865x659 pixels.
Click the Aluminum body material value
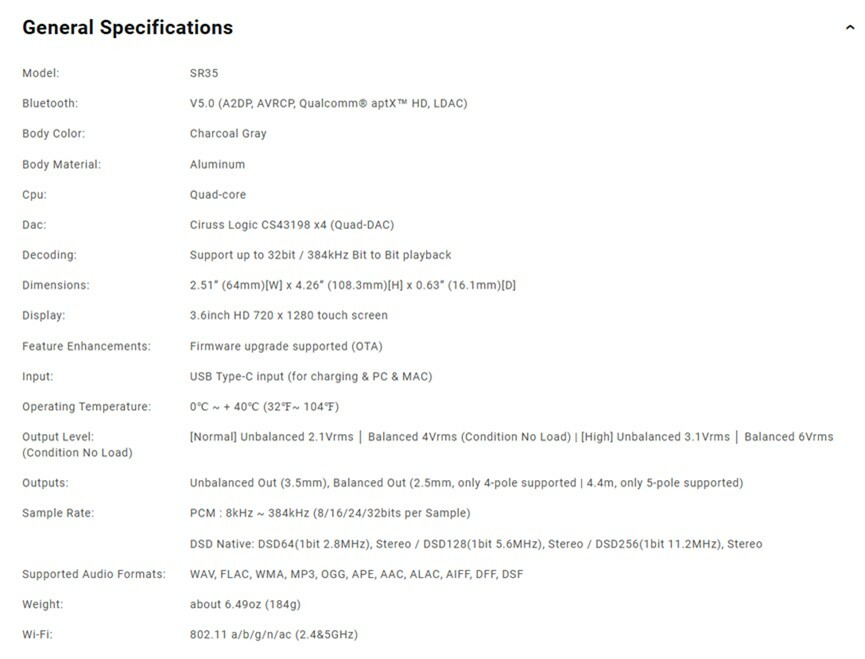coord(217,164)
